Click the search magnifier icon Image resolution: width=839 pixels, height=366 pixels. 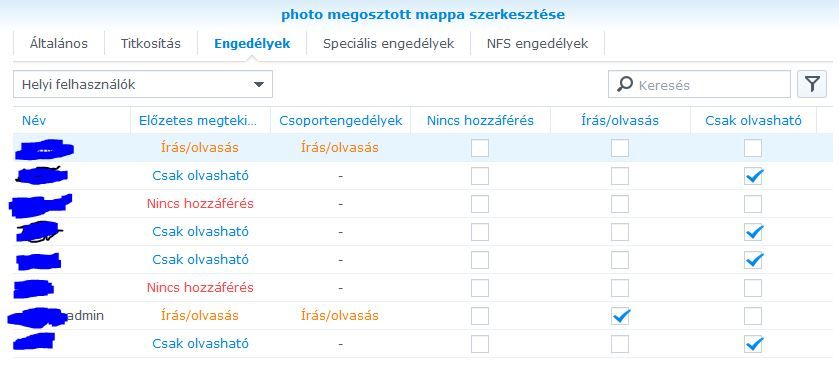[x=624, y=85]
